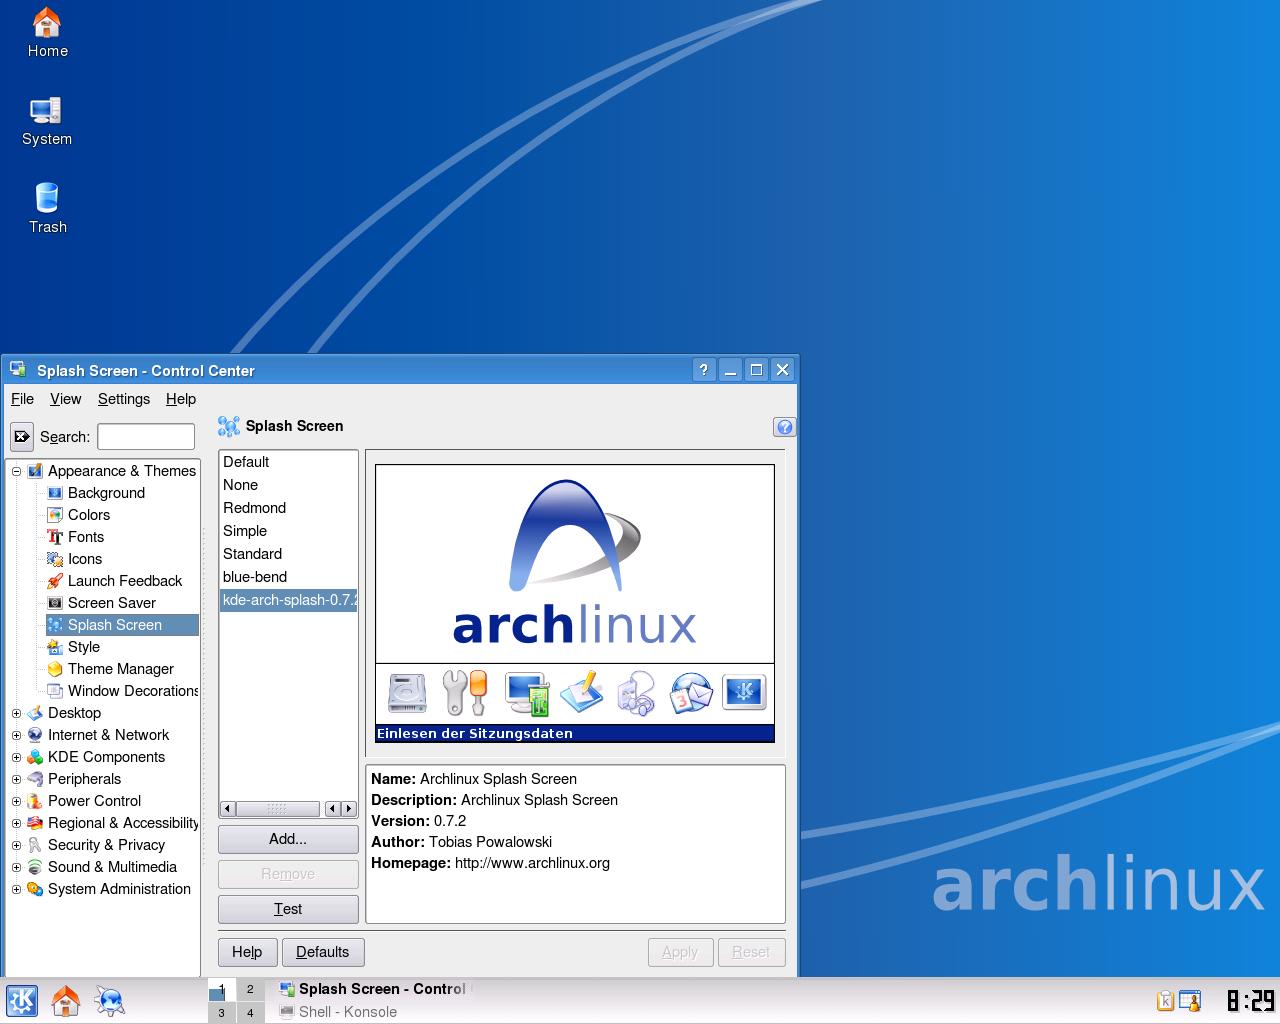1280x1024 pixels.
Task: Launch Konqueror browser from the panel
Action: click(110, 1001)
